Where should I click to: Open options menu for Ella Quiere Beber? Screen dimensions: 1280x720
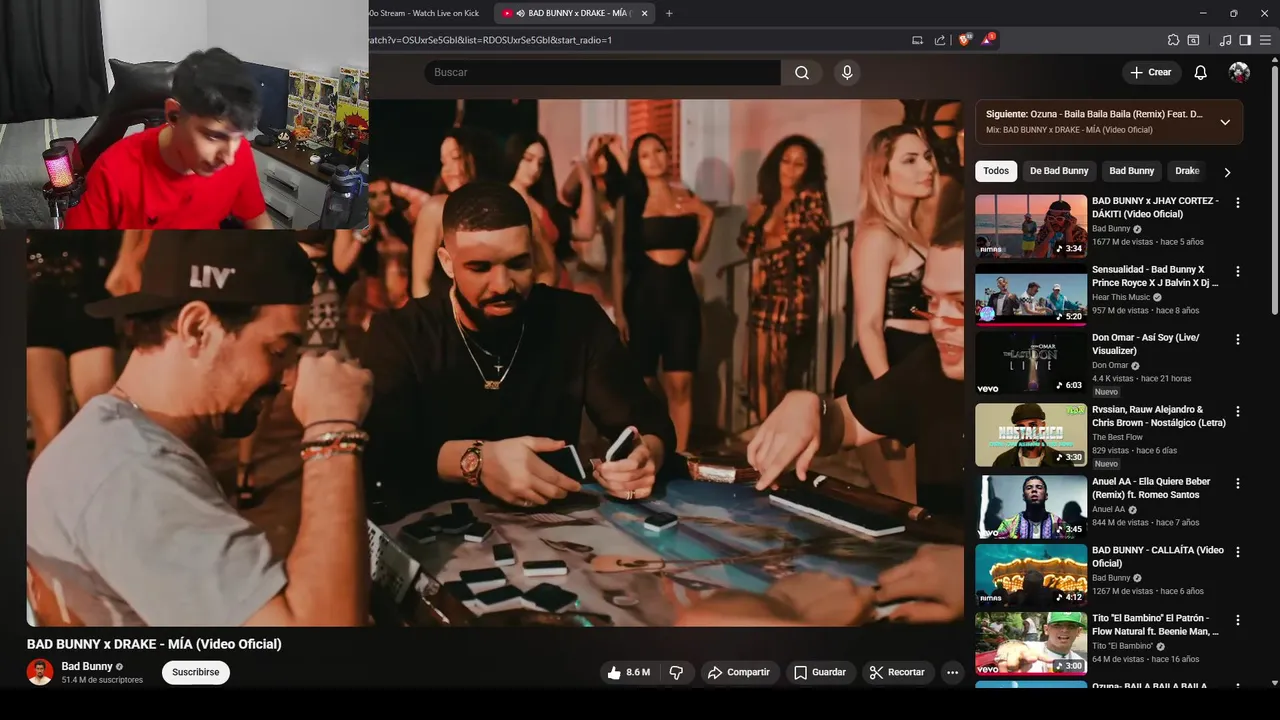(x=1238, y=483)
